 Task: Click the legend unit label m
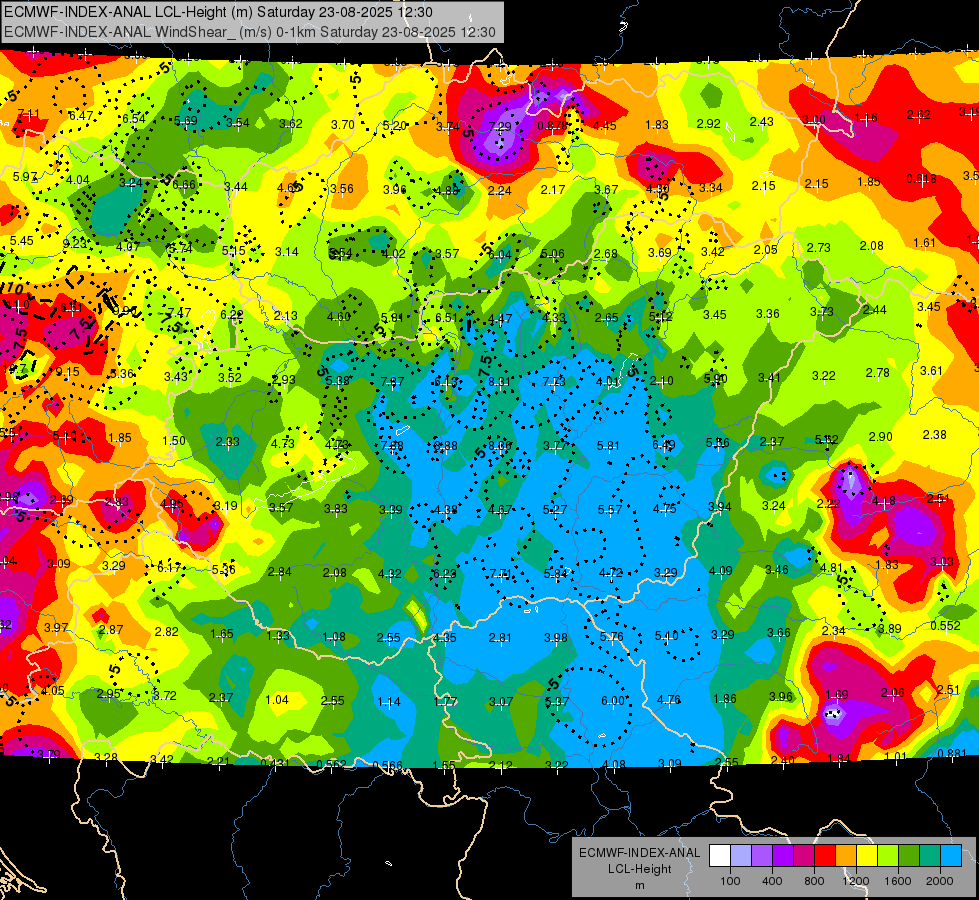tap(639, 885)
